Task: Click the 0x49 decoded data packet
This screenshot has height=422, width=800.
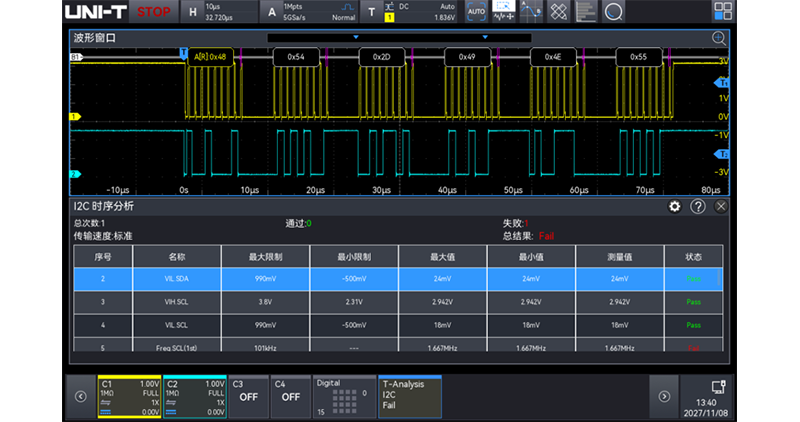Action: (467, 57)
